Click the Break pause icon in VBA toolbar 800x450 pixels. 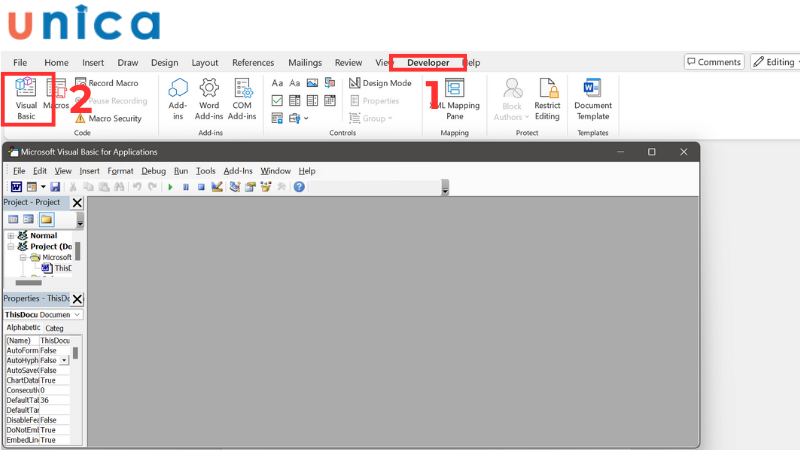[x=186, y=187]
